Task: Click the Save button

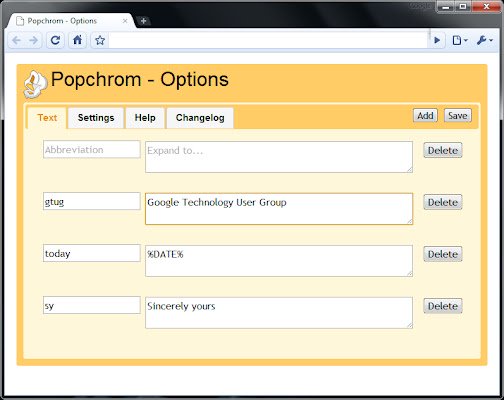Action: point(458,116)
